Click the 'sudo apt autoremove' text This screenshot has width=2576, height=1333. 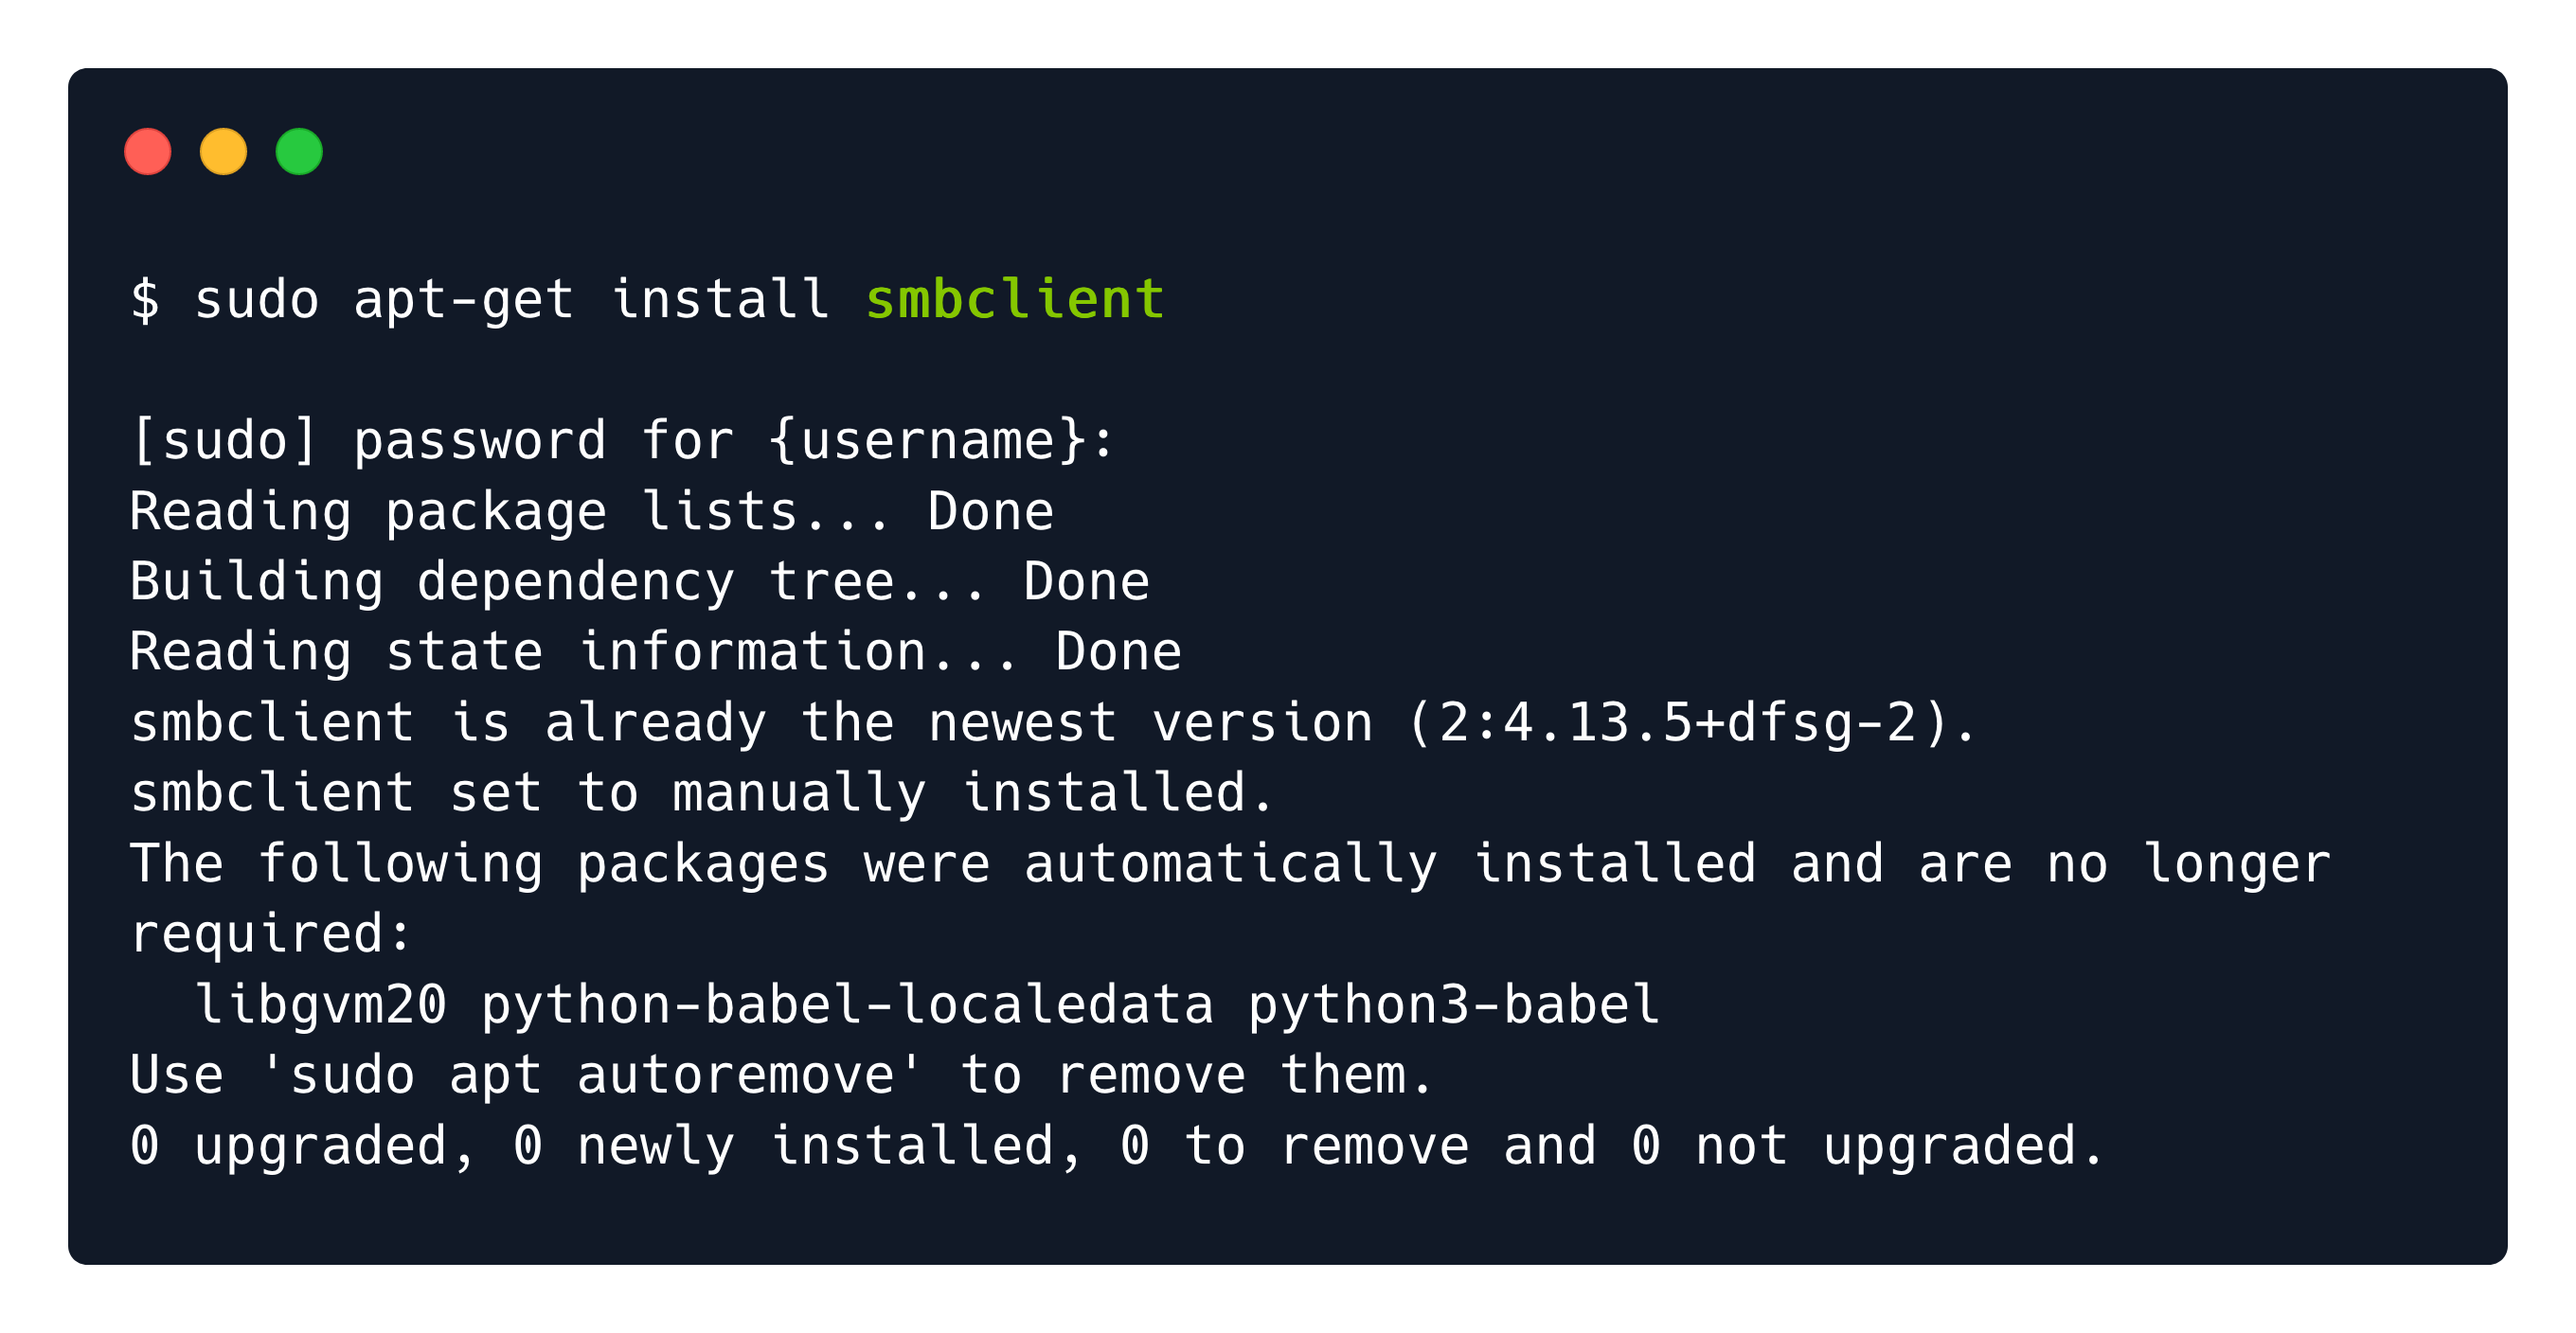tap(591, 1075)
